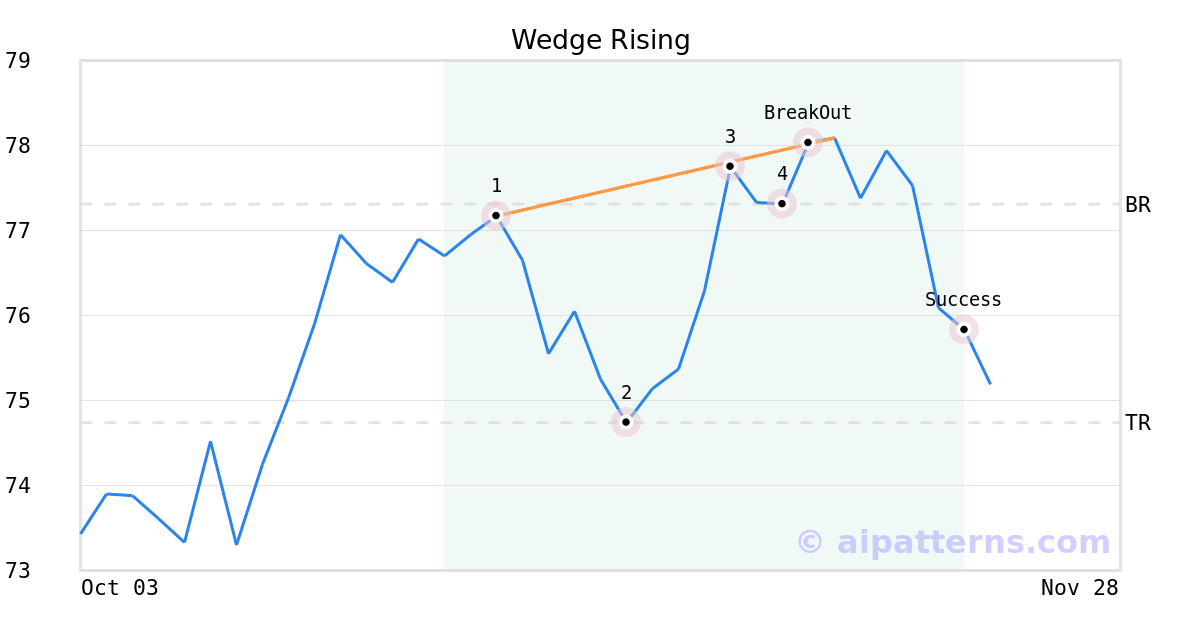Select the point 2 marker at the low
This screenshot has width=1200, height=630.
pyautogui.click(x=626, y=422)
